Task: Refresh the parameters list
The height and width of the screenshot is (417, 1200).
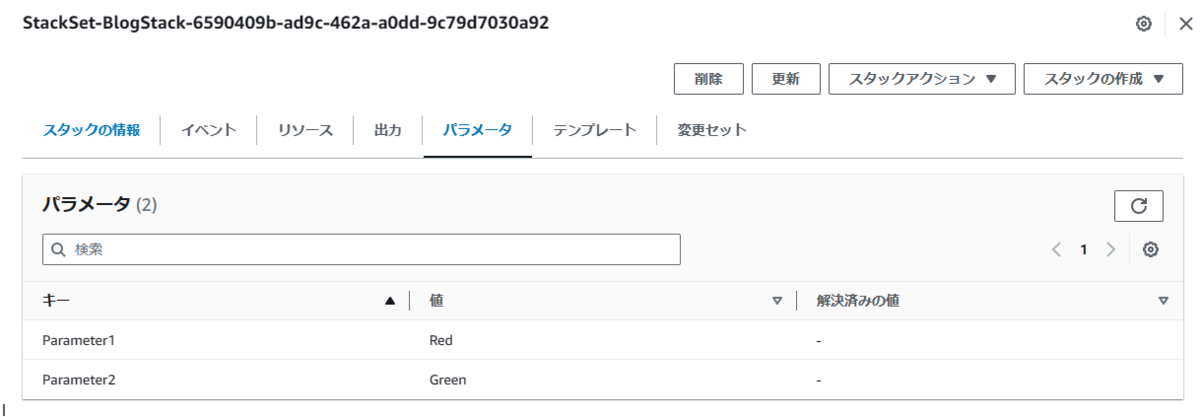Action: tap(1139, 206)
